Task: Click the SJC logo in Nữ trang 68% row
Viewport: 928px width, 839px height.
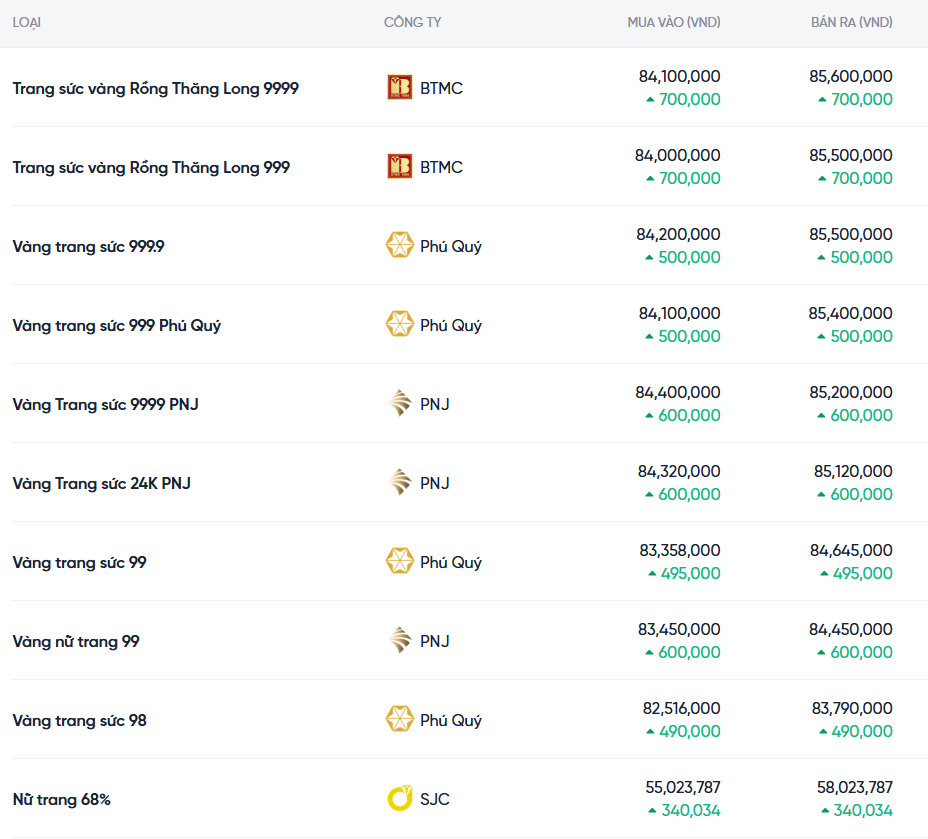Action: (x=399, y=799)
